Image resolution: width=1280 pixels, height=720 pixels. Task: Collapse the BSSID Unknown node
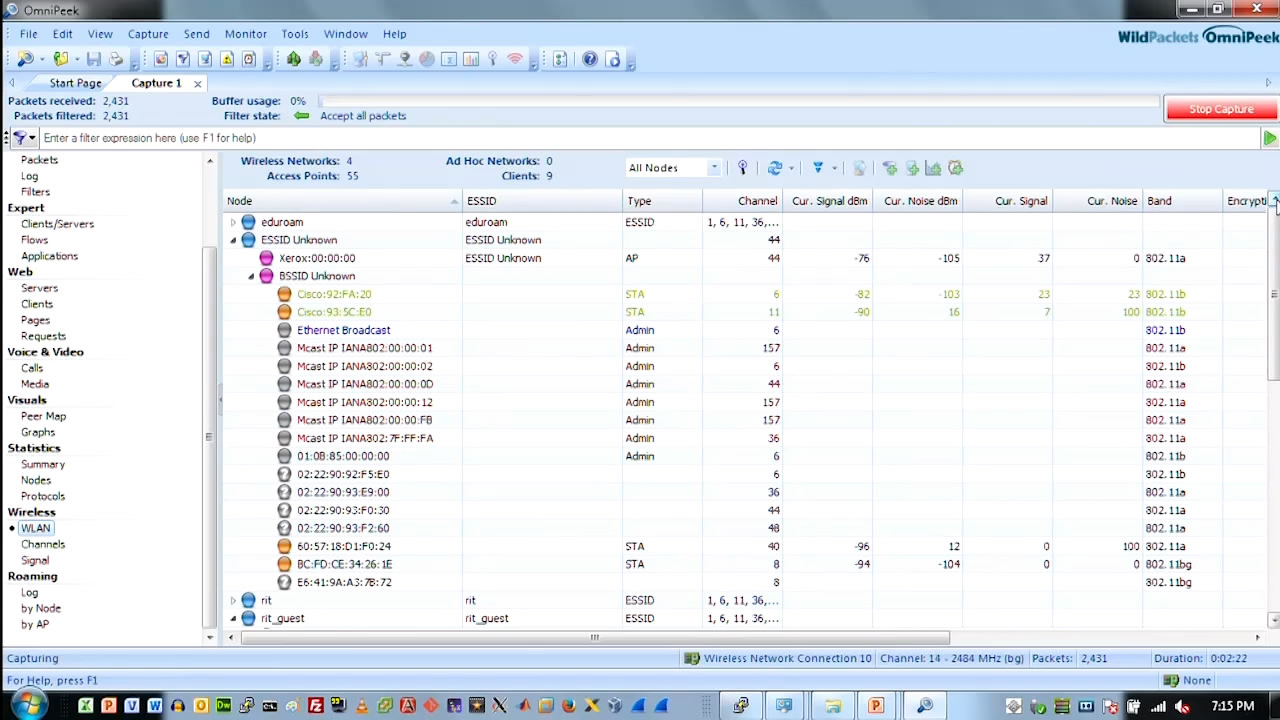pos(251,276)
